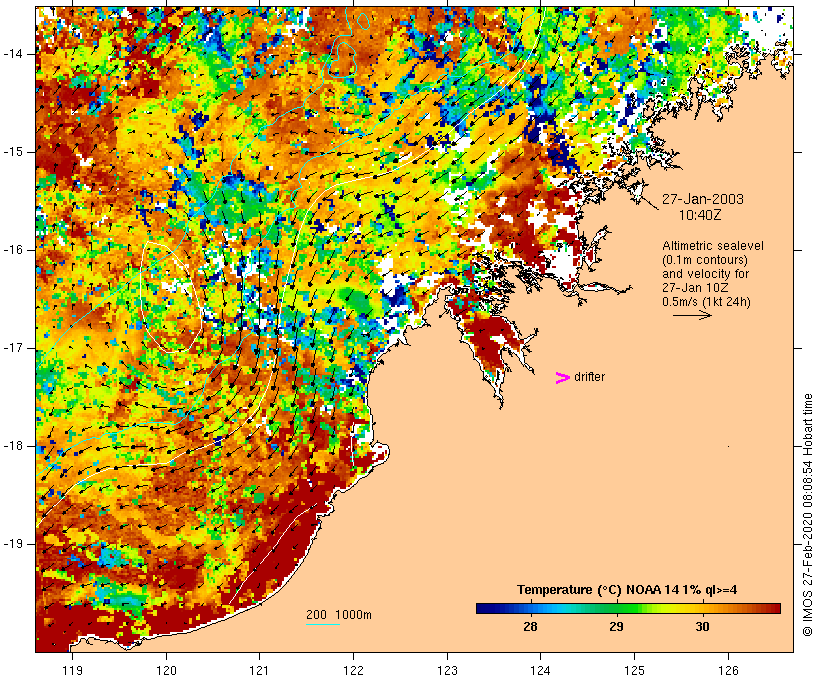This screenshot has height=680, width=820.
Task: Click the 'Altimetric sealevel' caption line
Action: [713, 246]
